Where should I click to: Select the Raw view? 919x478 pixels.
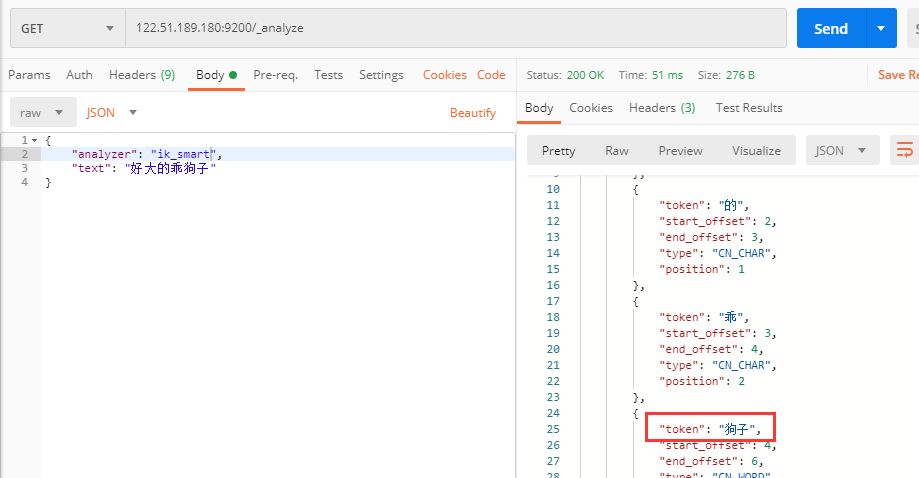[617, 151]
